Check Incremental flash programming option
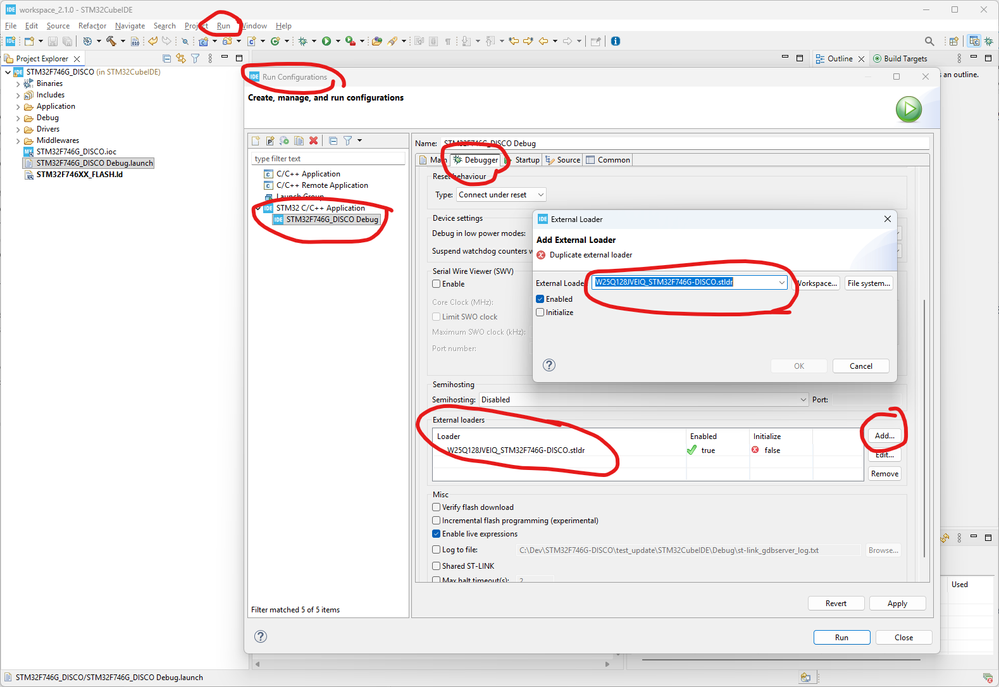999x687 pixels. tap(436, 521)
